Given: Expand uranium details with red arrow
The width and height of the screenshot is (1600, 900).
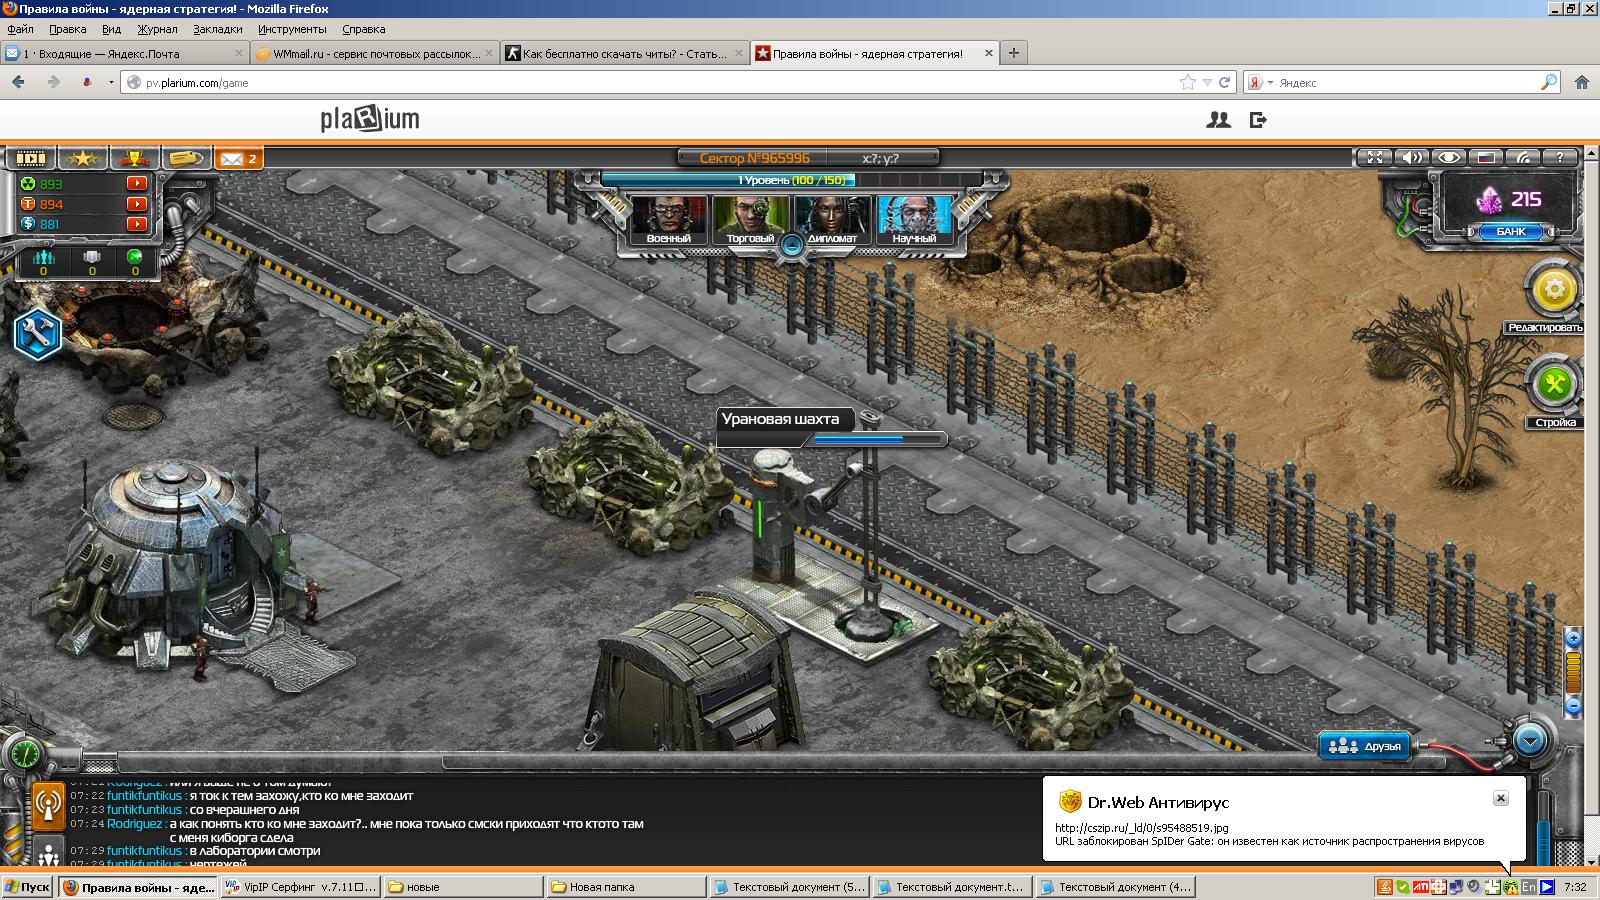Looking at the screenshot, I should tap(137, 184).
